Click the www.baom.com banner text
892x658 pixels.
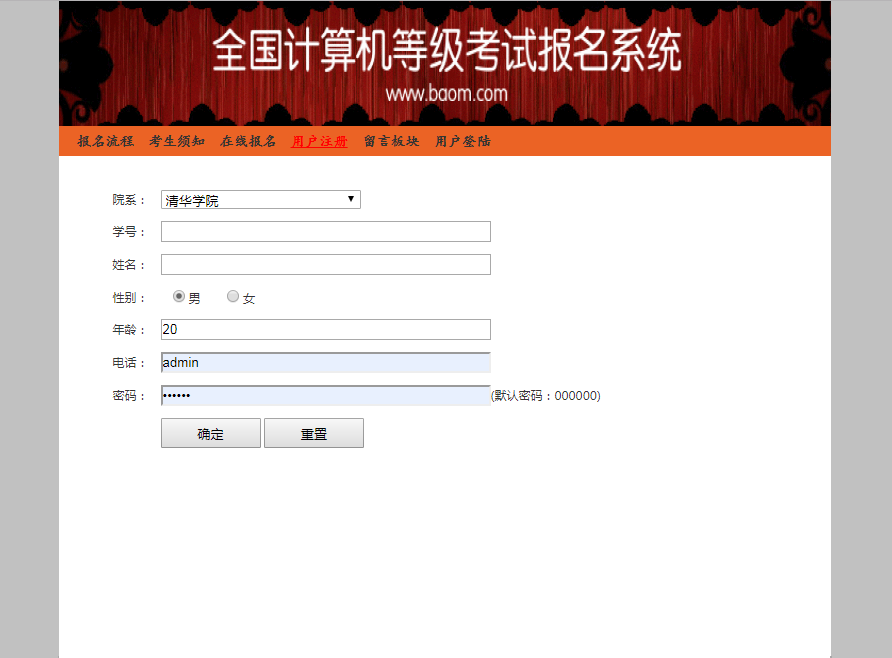point(447,94)
